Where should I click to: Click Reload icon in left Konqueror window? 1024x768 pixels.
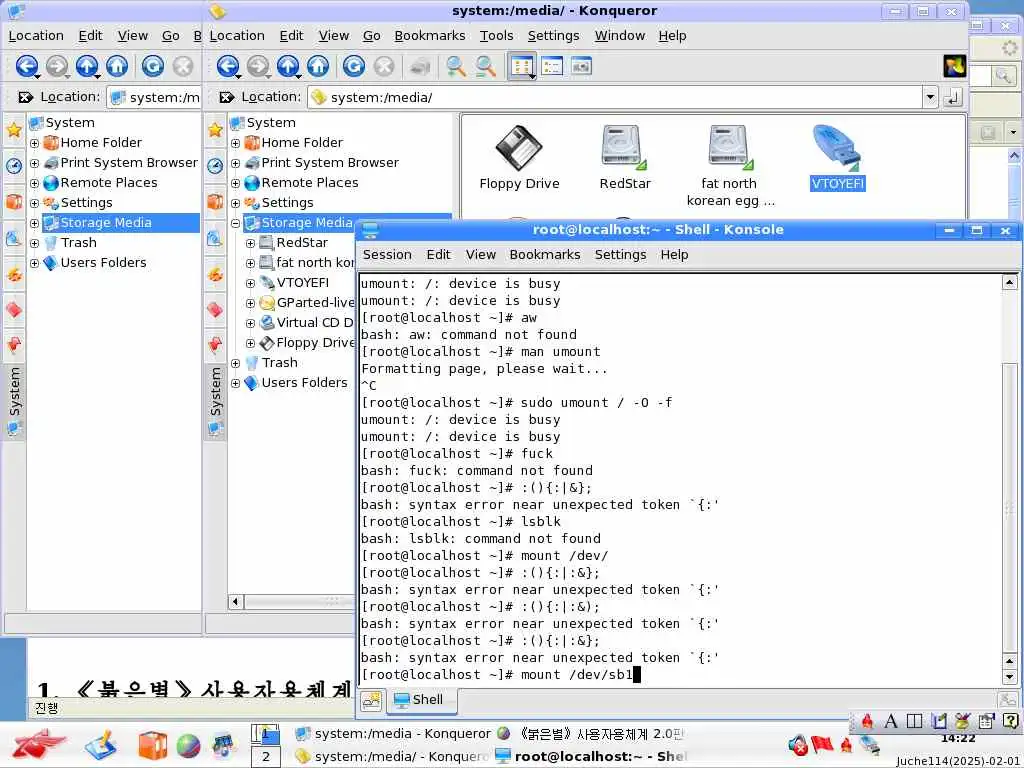pyautogui.click(x=152, y=66)
